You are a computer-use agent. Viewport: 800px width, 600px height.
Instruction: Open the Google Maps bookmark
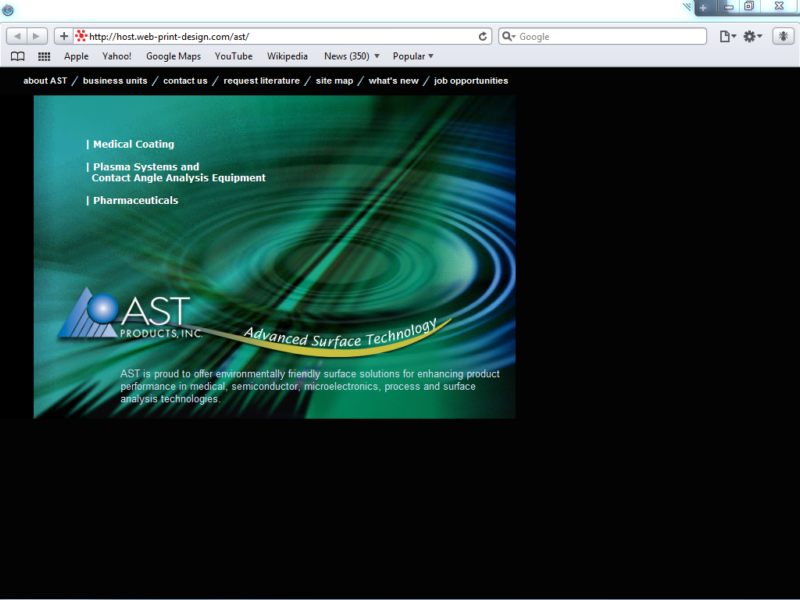pos(173,56)
